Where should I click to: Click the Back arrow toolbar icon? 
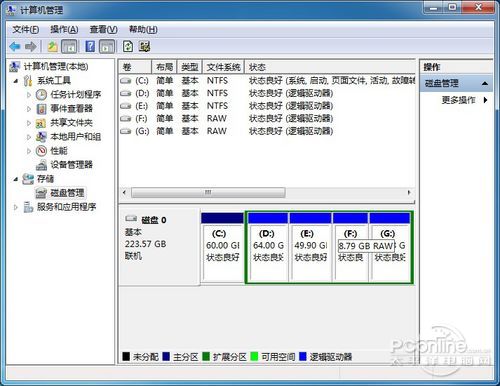coord(14,47)
